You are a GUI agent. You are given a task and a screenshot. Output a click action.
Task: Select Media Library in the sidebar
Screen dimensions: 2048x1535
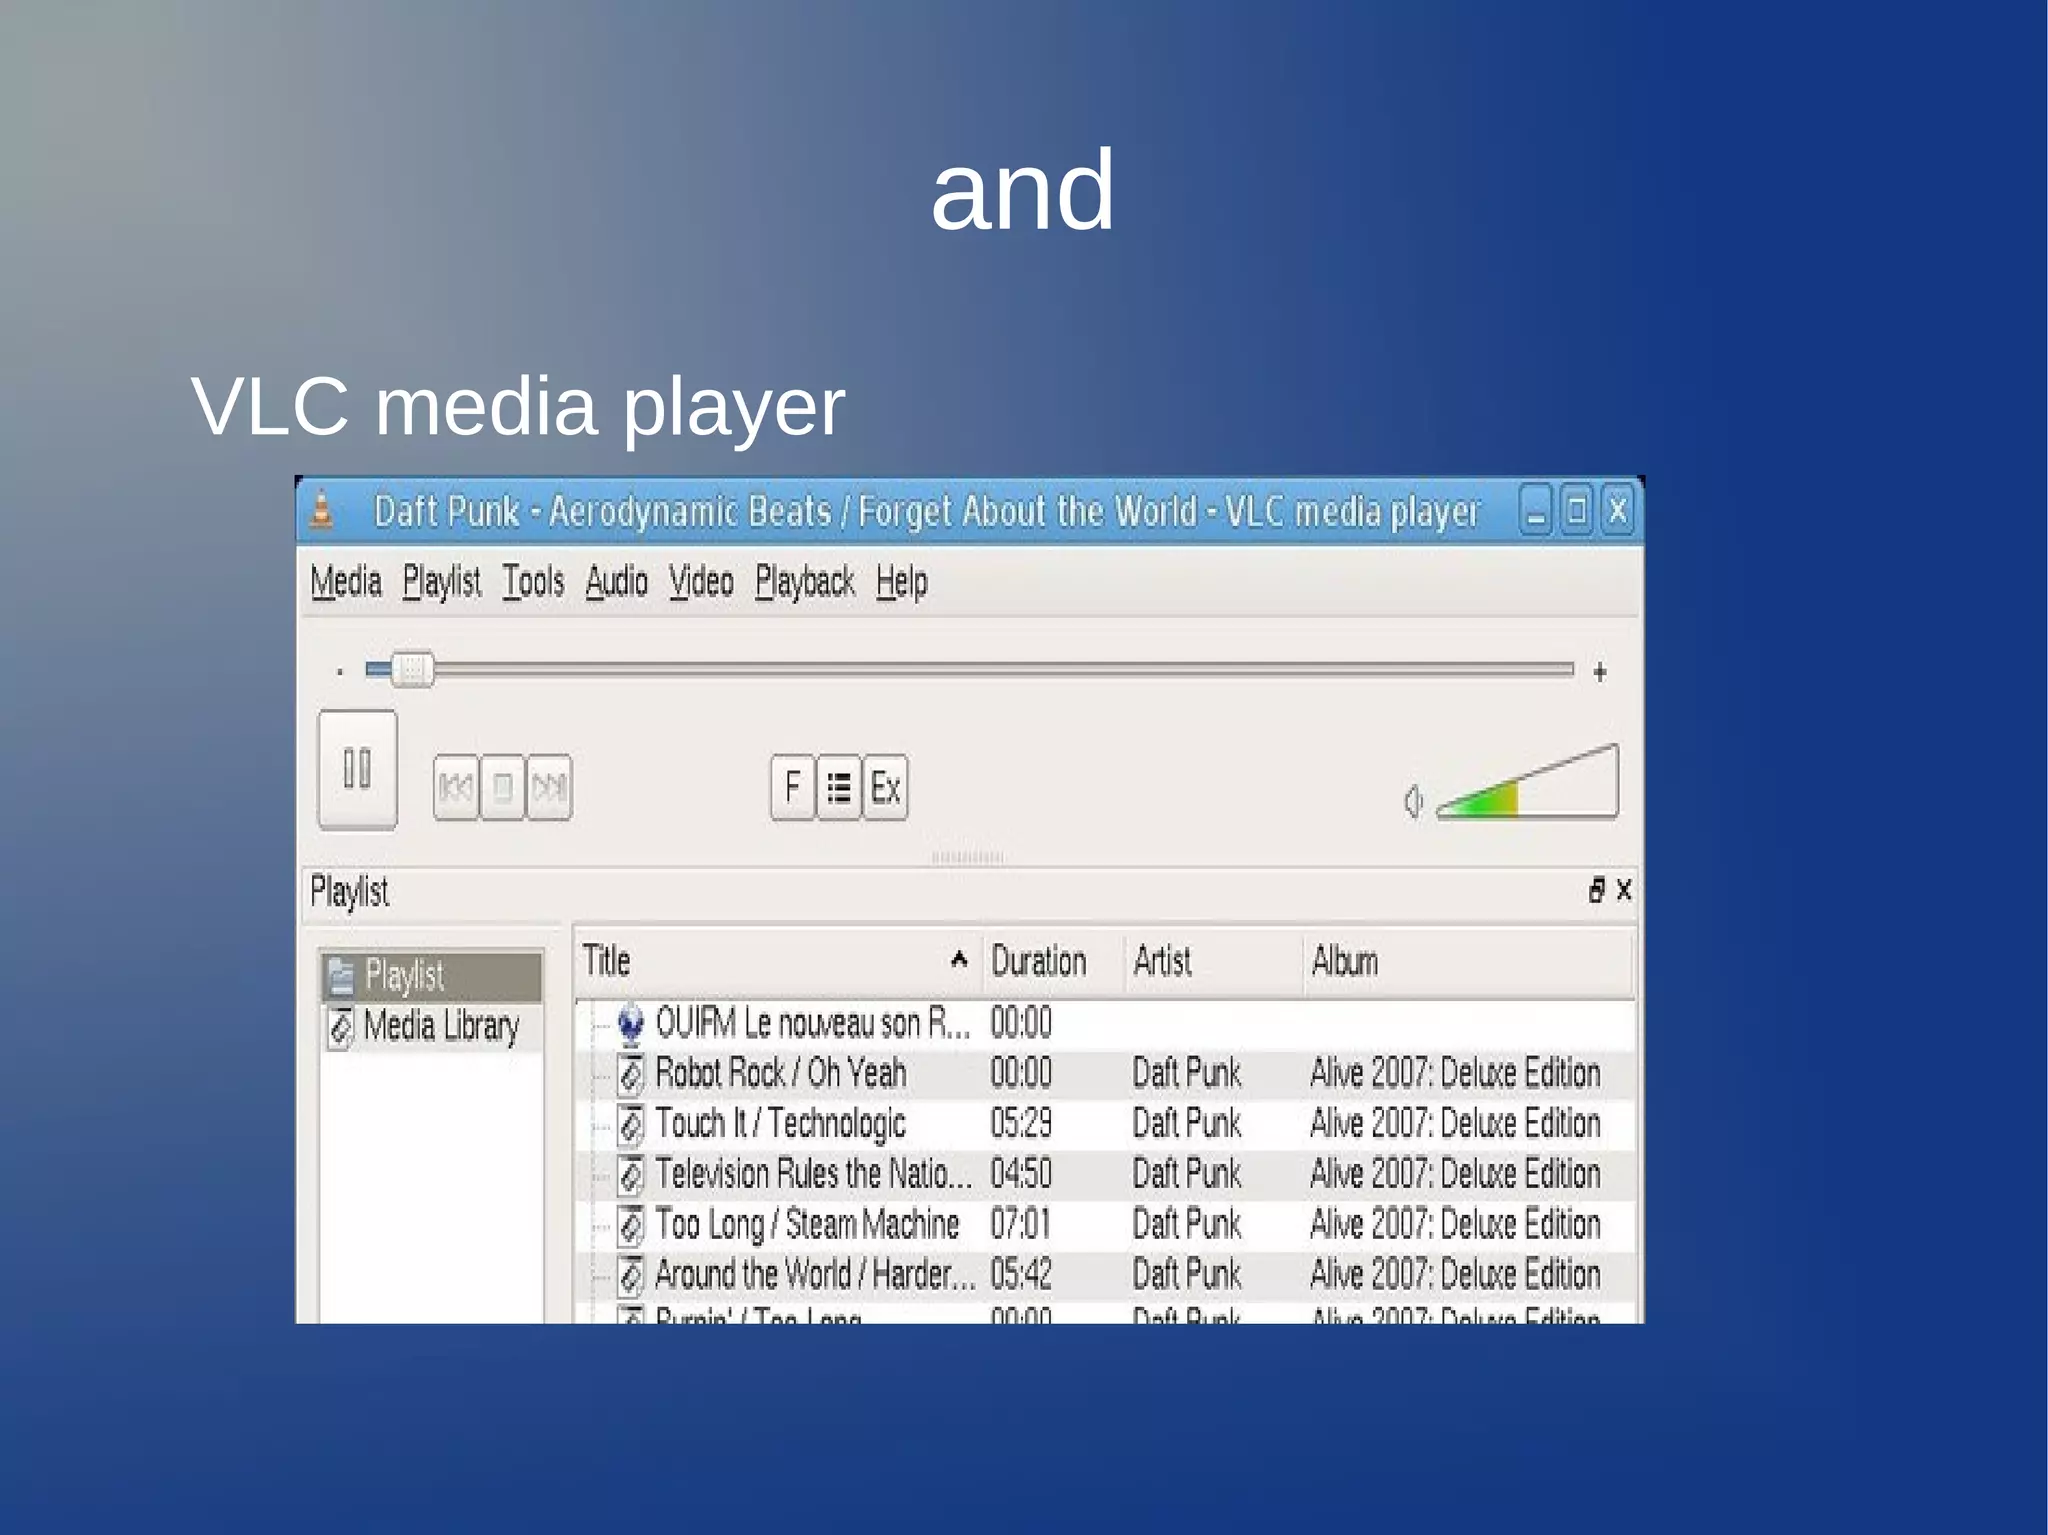coord(440,1026)
